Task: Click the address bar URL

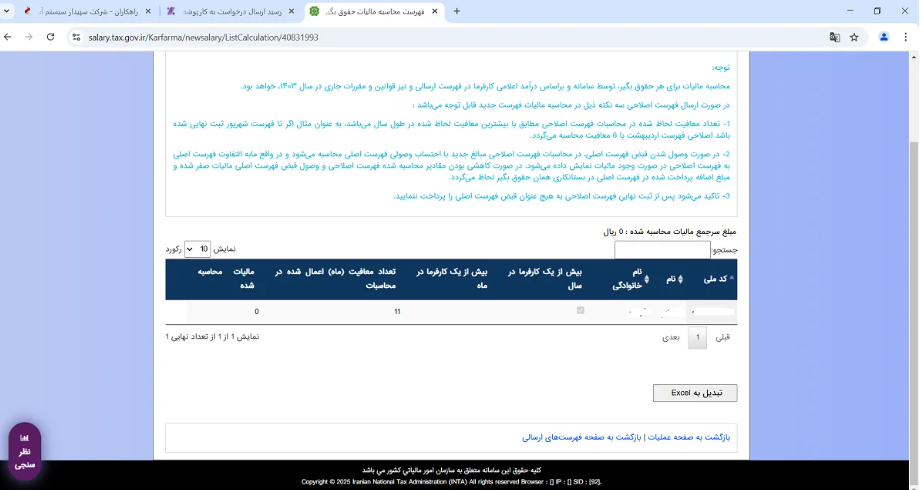Action: (x=203, y=38)
